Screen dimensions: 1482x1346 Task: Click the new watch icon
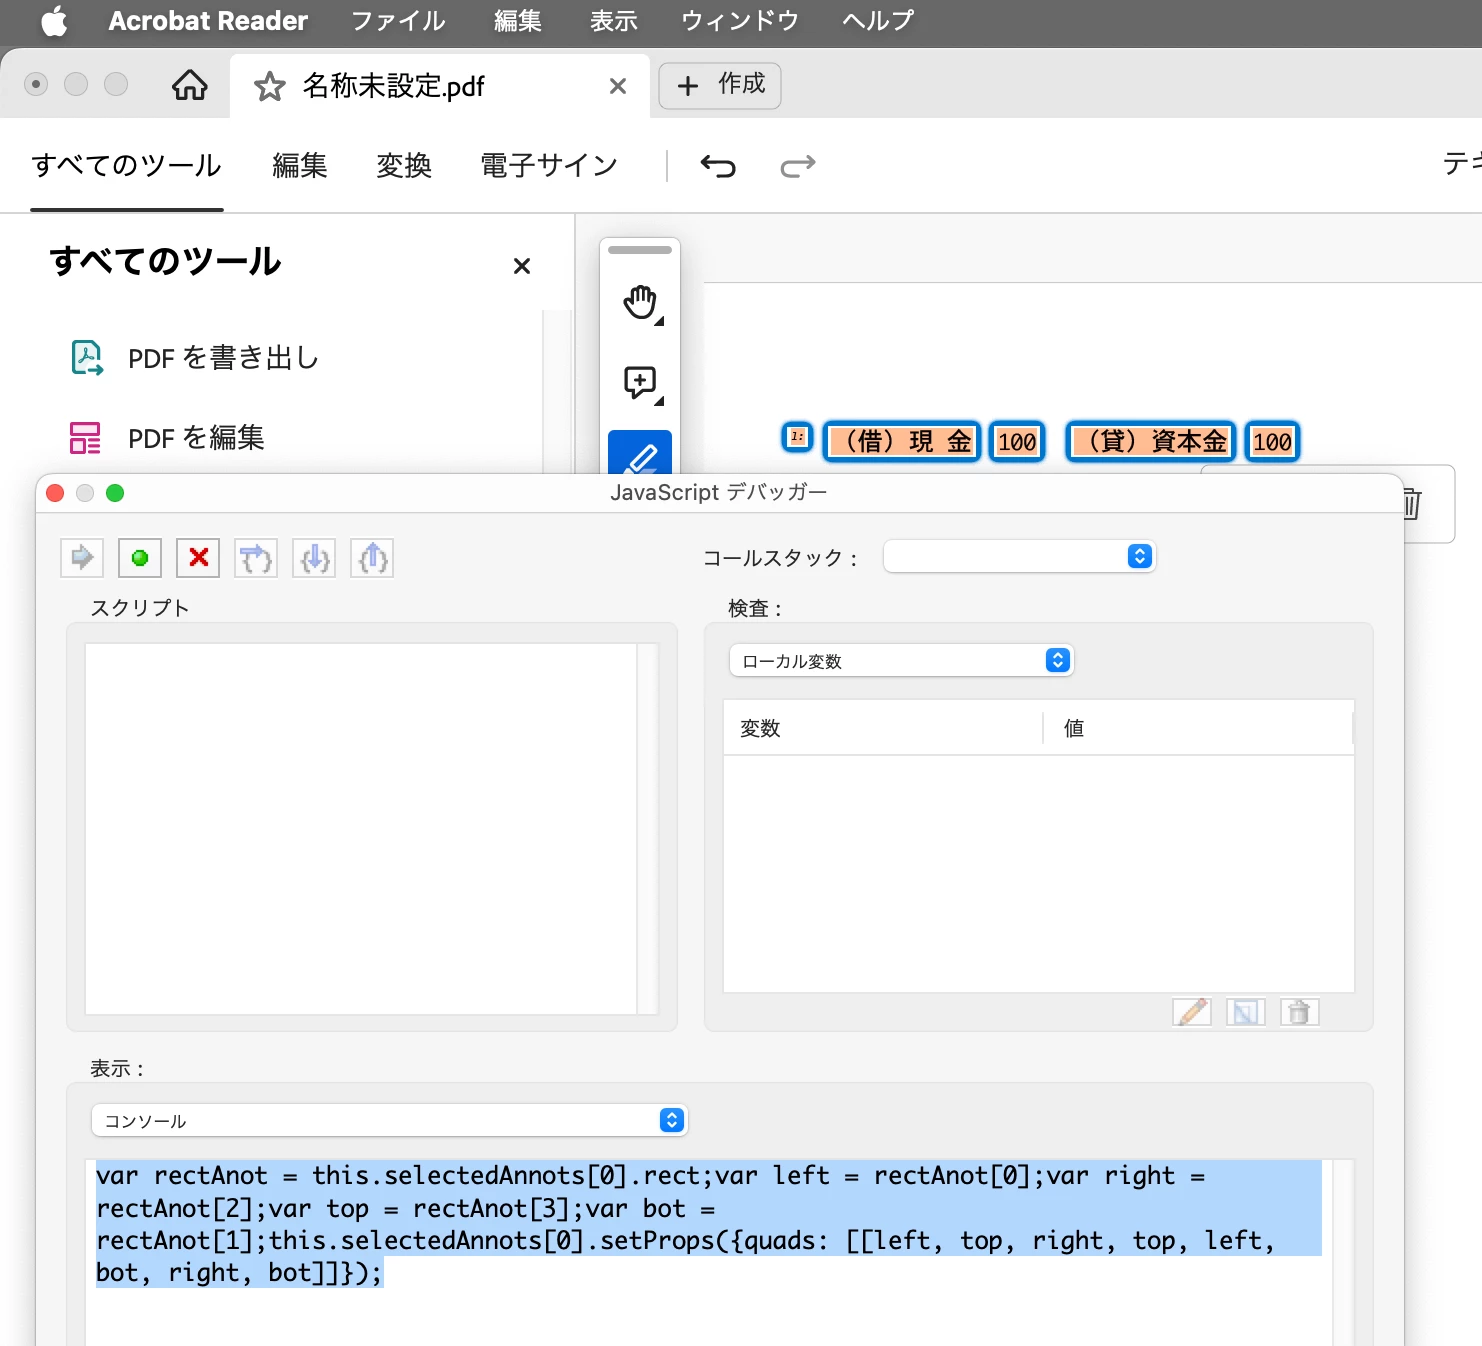1246,1012
